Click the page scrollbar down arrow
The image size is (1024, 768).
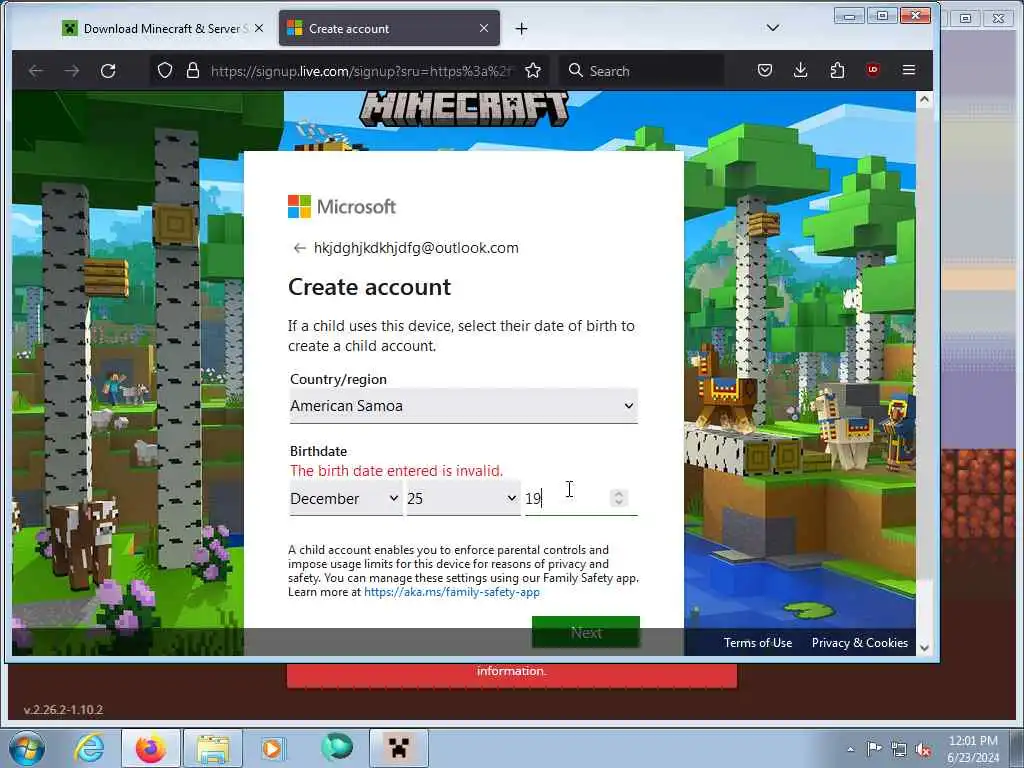924,648
